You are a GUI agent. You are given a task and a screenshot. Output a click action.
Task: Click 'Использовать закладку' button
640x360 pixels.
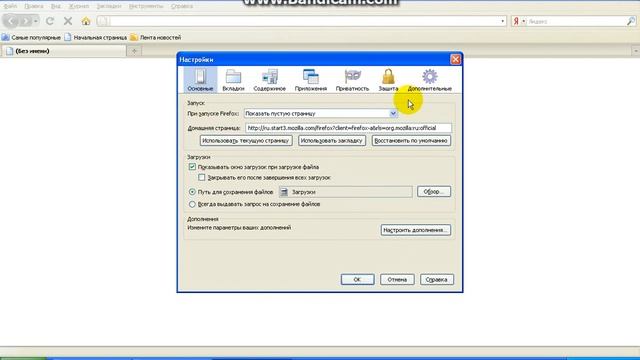pyautogui.click(x=331, y=140)
